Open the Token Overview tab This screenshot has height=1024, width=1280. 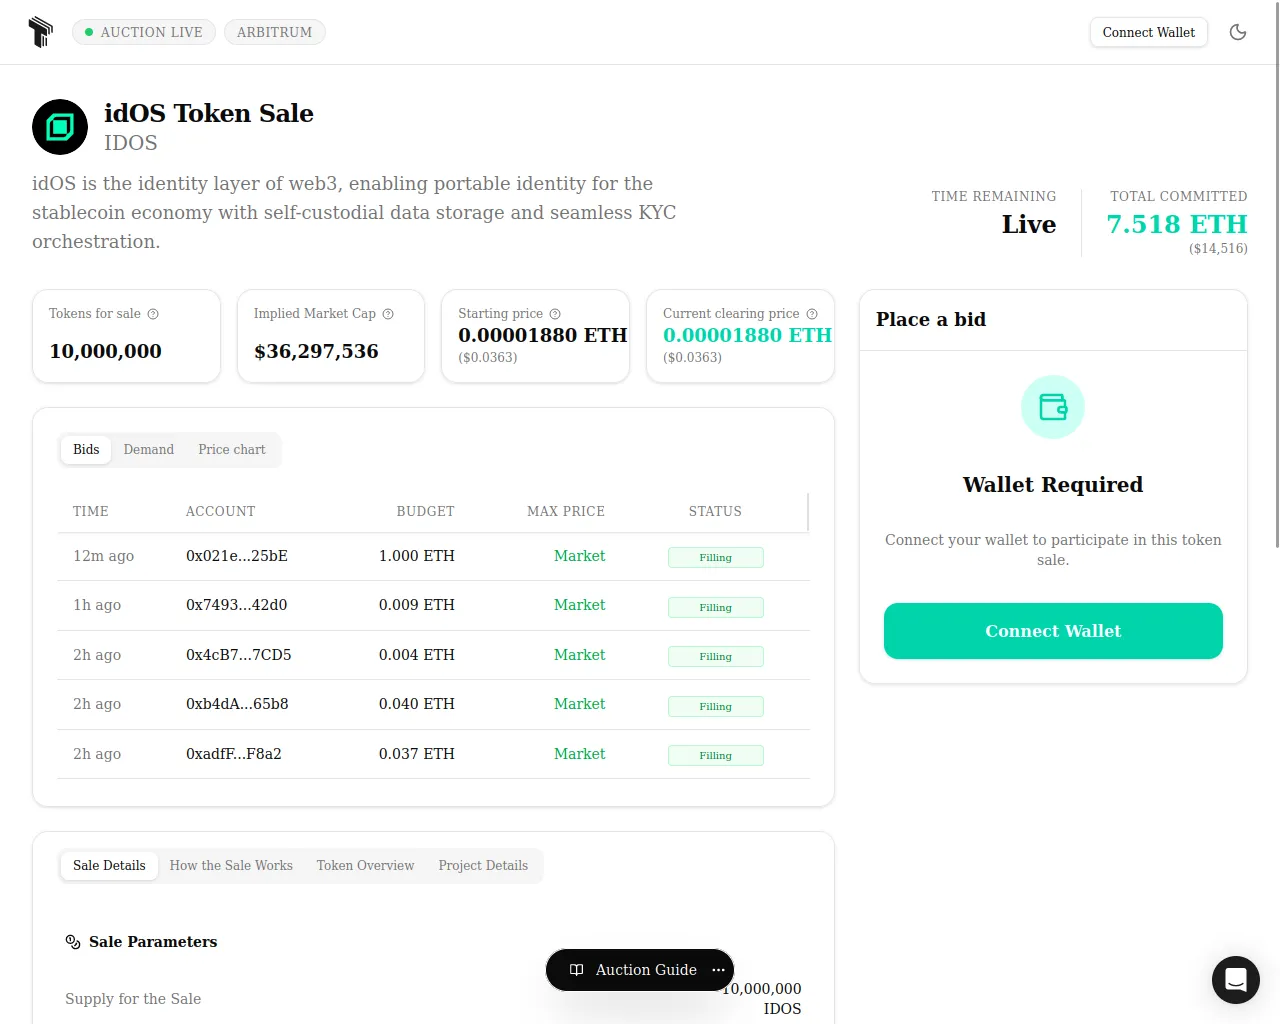[365, 866]
